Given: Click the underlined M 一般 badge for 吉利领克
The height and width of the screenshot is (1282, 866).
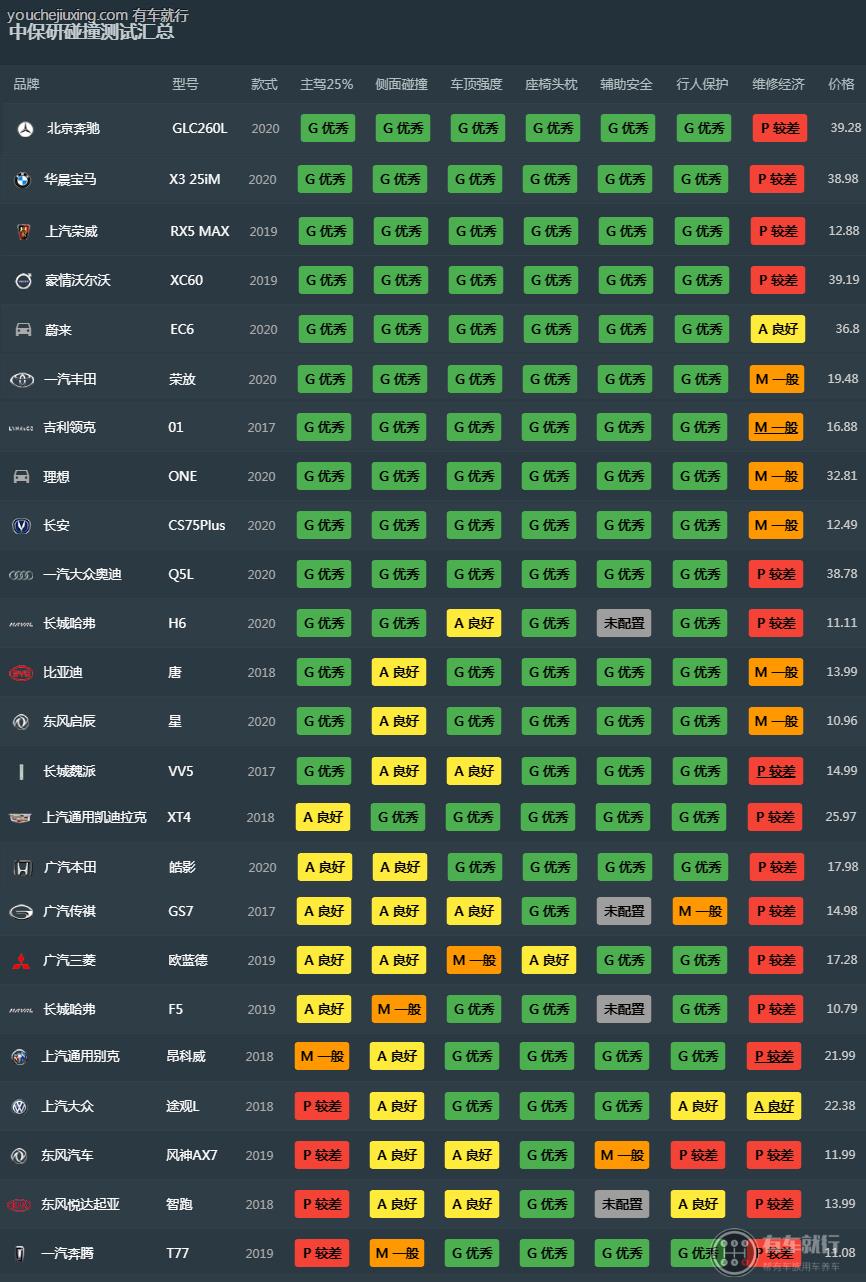Looking at the screenshot, I should [x=778, y=427].
